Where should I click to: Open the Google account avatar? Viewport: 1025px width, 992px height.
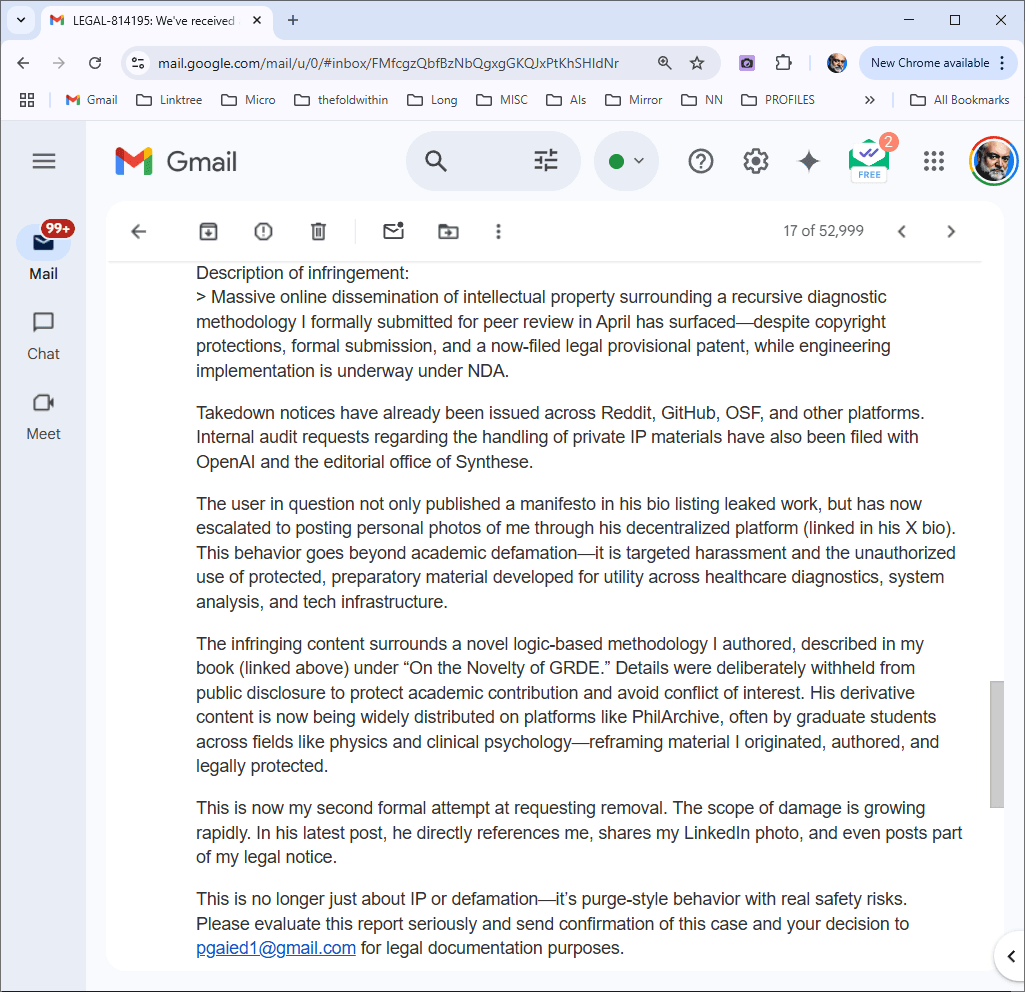coord(993,161)
